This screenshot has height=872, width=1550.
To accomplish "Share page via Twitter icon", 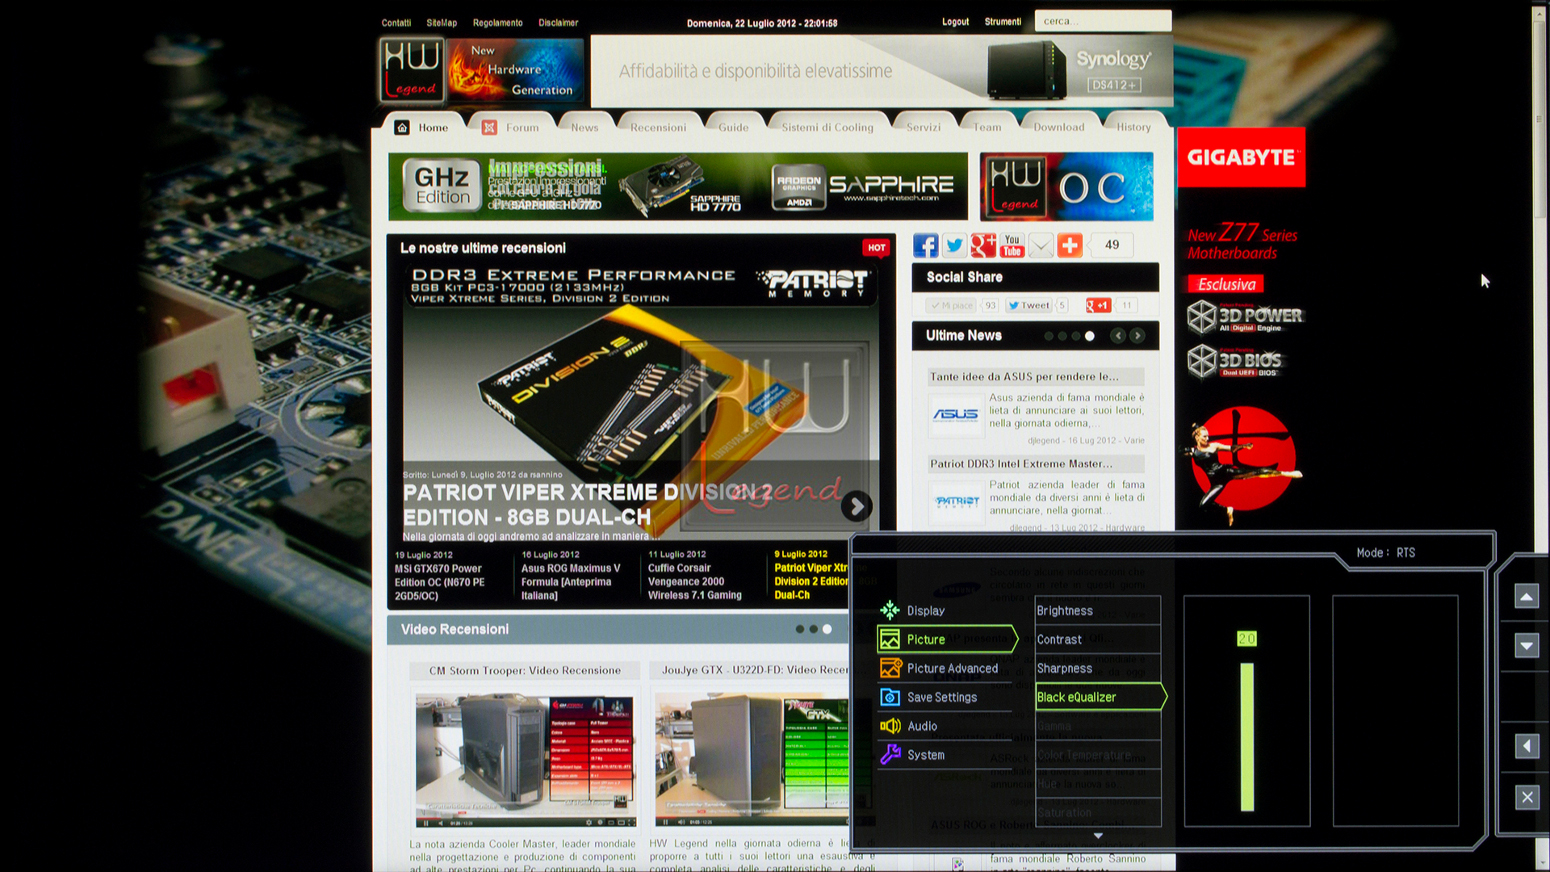I will [x=954, y=245].
